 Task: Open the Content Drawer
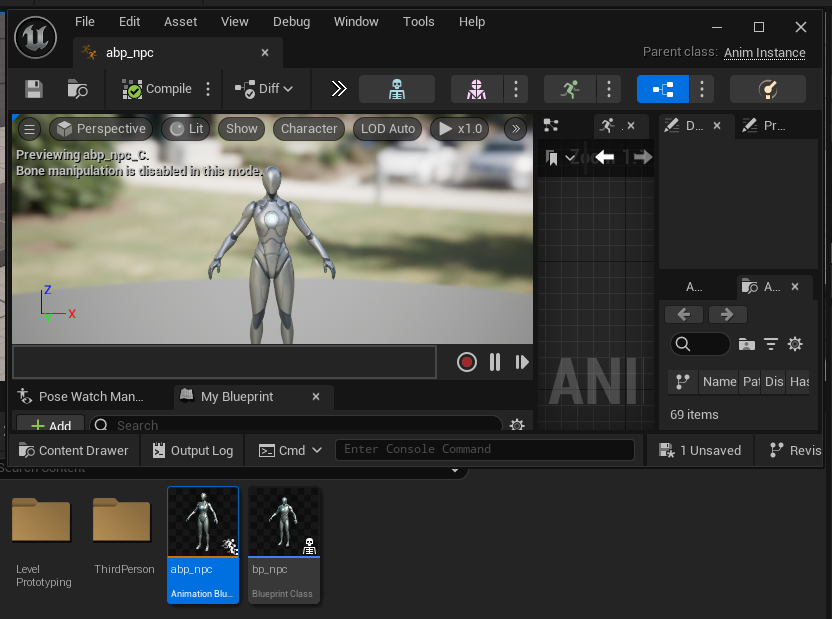coord(74,451)
